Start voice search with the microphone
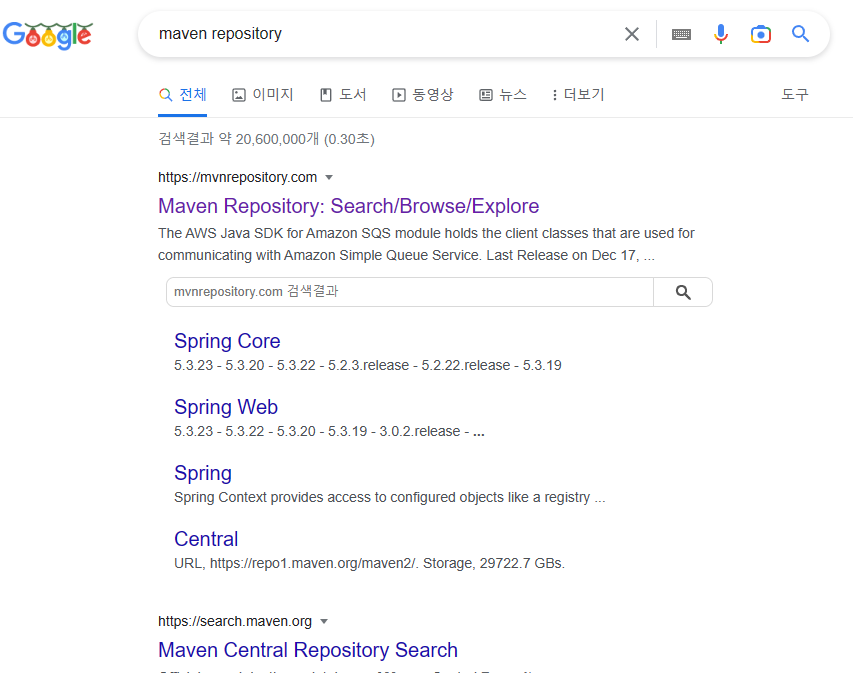The width and height of the screenshot is (853, 673). click(721, 34)
